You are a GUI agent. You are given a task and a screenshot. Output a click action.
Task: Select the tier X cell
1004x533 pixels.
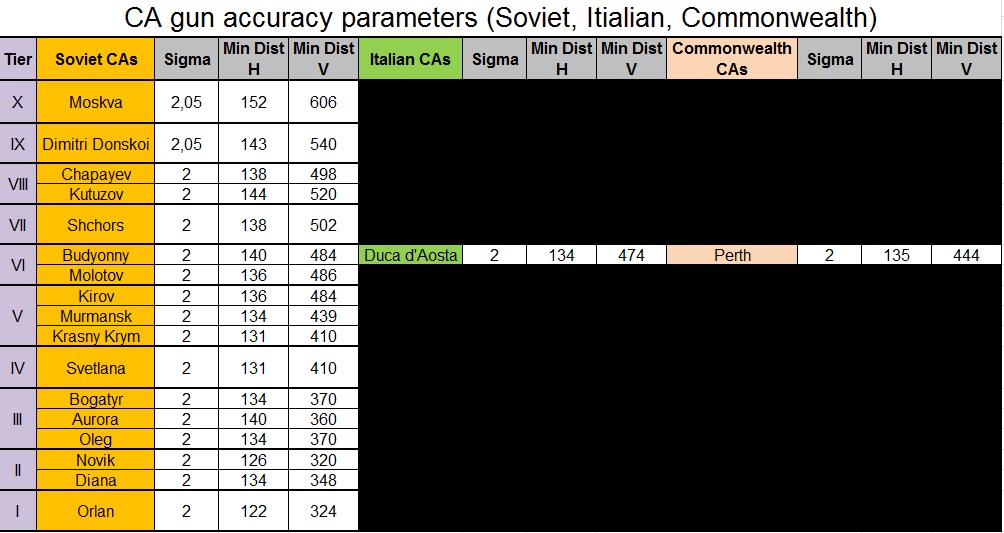pos(18,102)
